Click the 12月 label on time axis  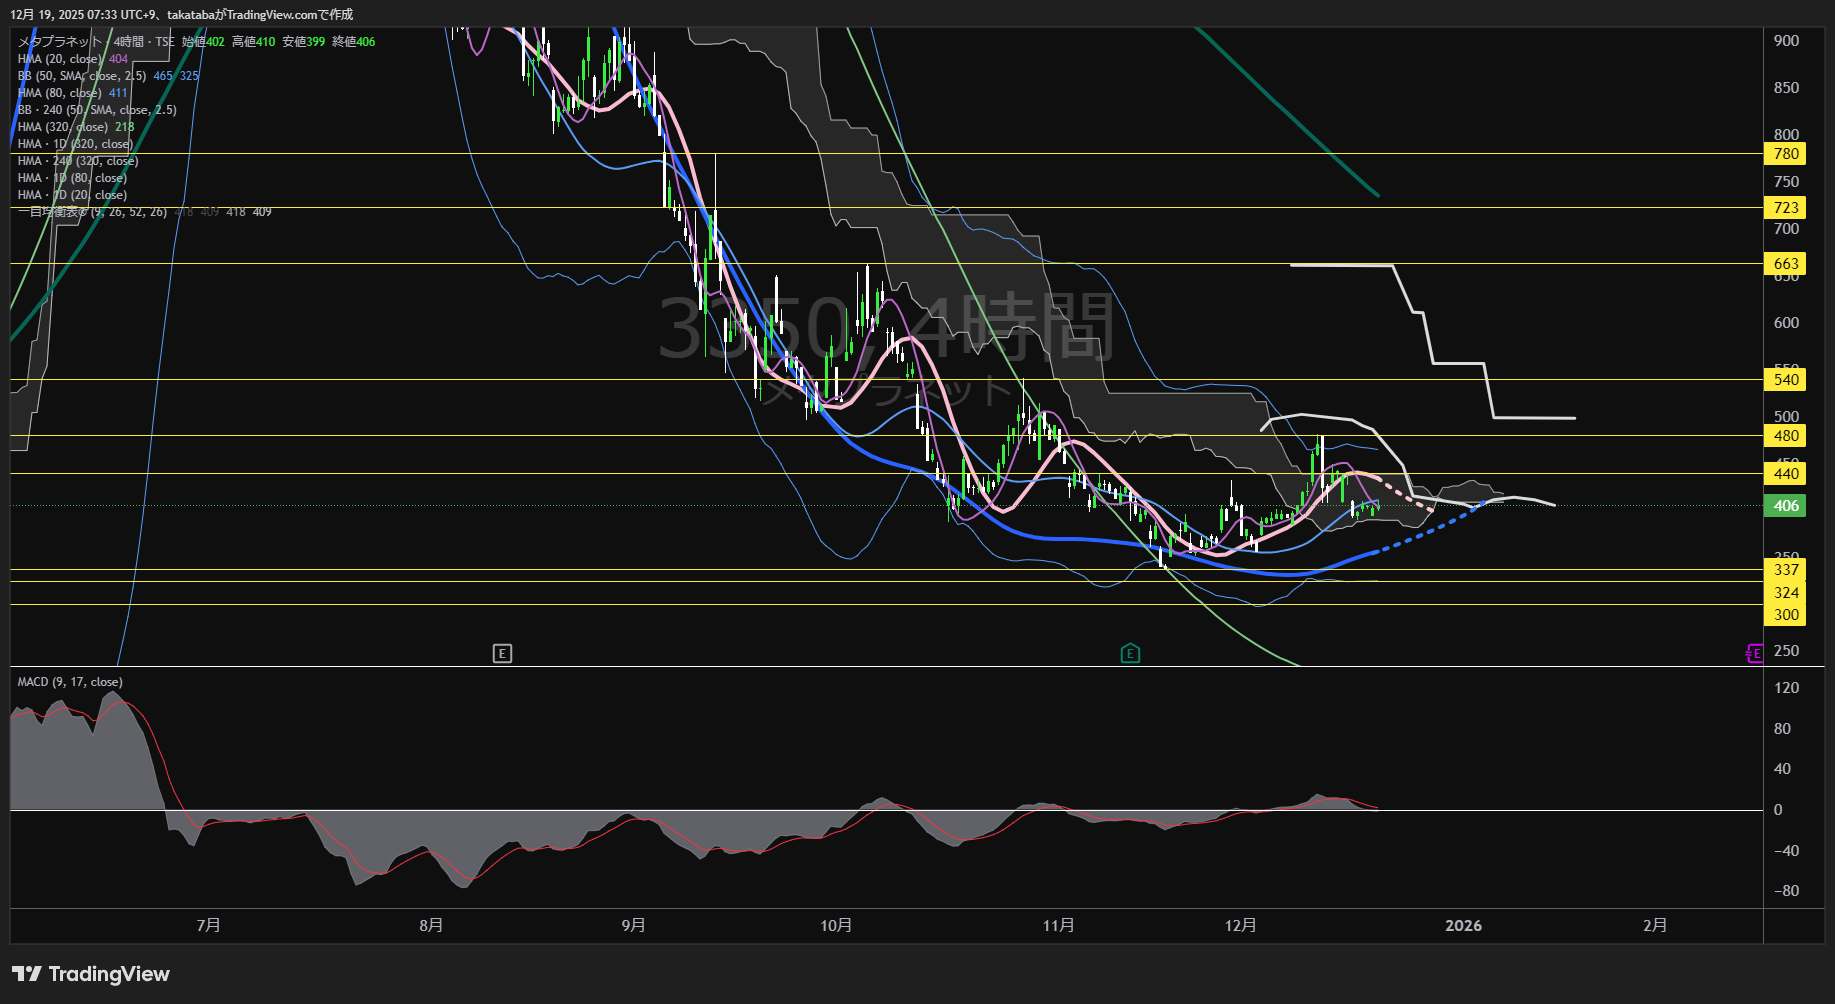coord(1240,926)
